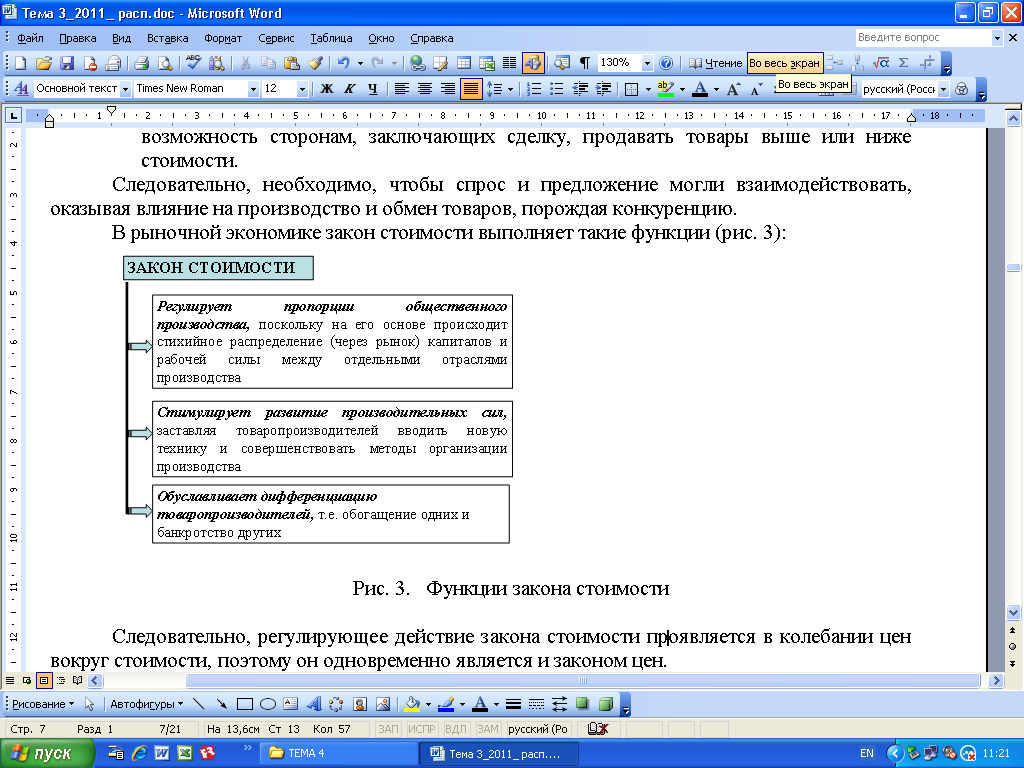Click the пуск Start button
This screenshot has height=768, width=1024.
click(x=46, y=753)
